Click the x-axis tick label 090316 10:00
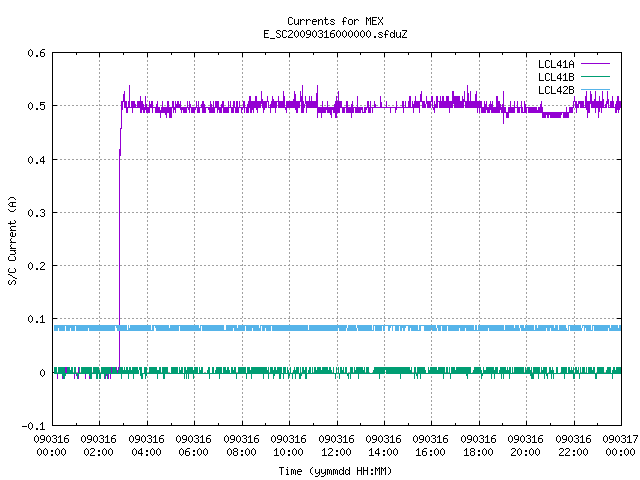This screenshot has width=640, height=480. [x=289, y=446]
